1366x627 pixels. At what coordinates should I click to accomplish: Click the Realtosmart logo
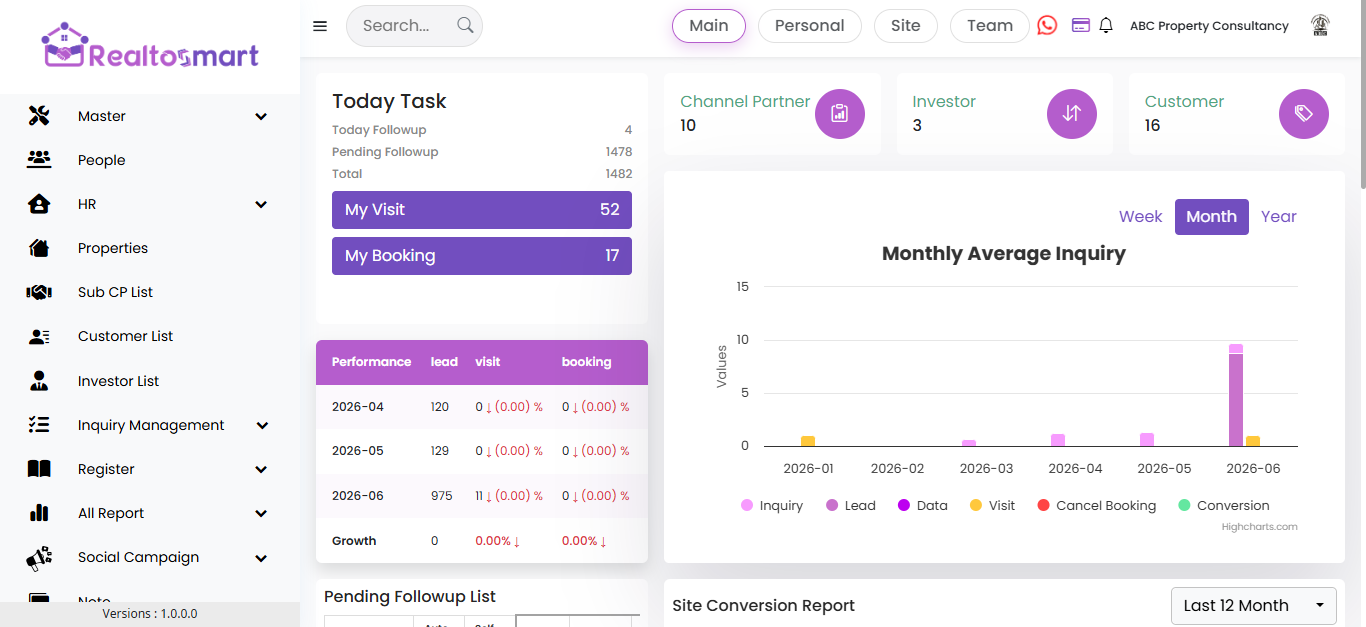click(150, 46)
